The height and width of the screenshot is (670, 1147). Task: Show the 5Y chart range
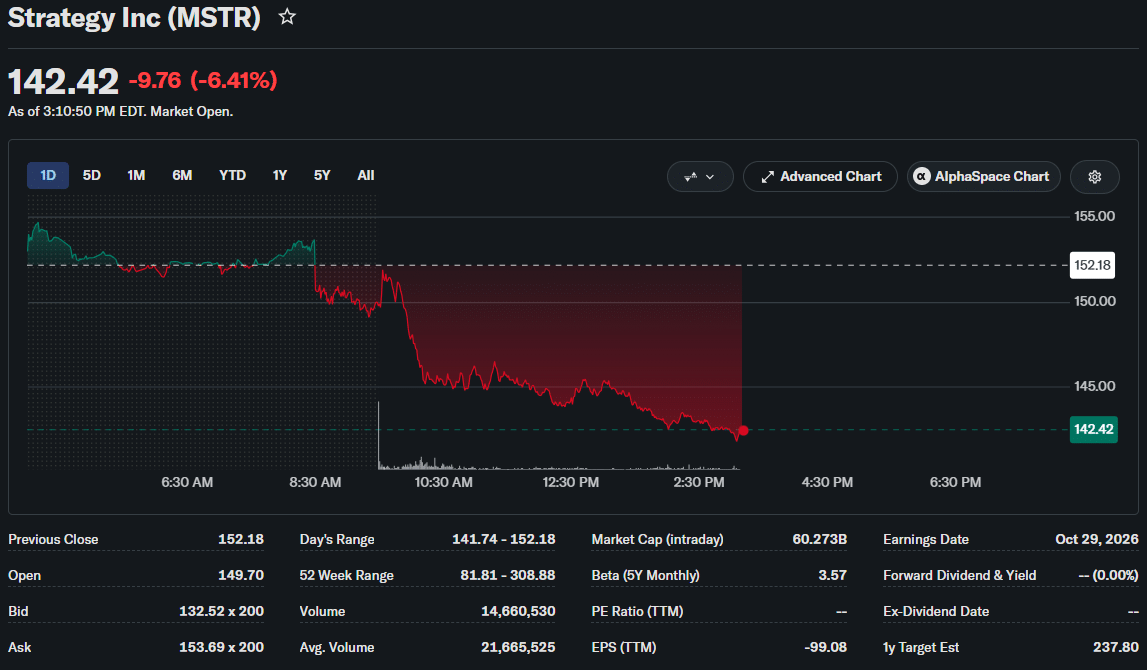(x=322, y=176)
